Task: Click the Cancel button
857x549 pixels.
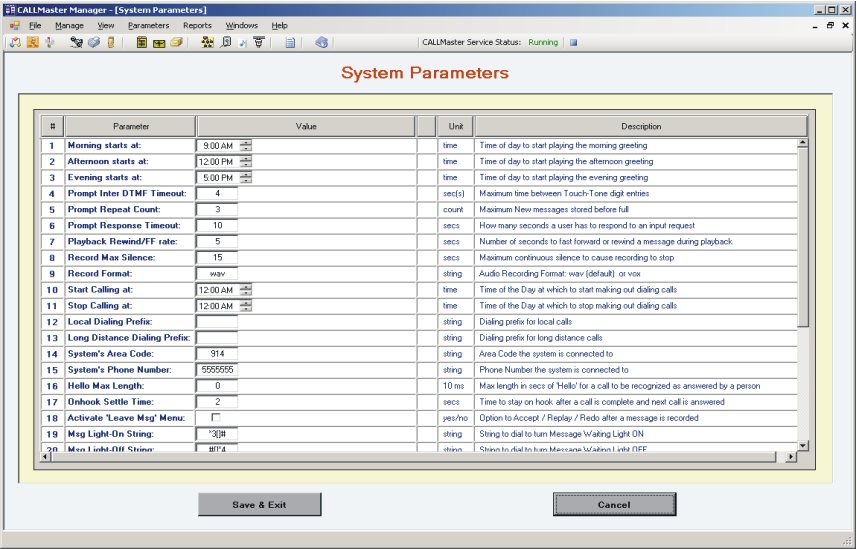Action: (x=614, y=504)
